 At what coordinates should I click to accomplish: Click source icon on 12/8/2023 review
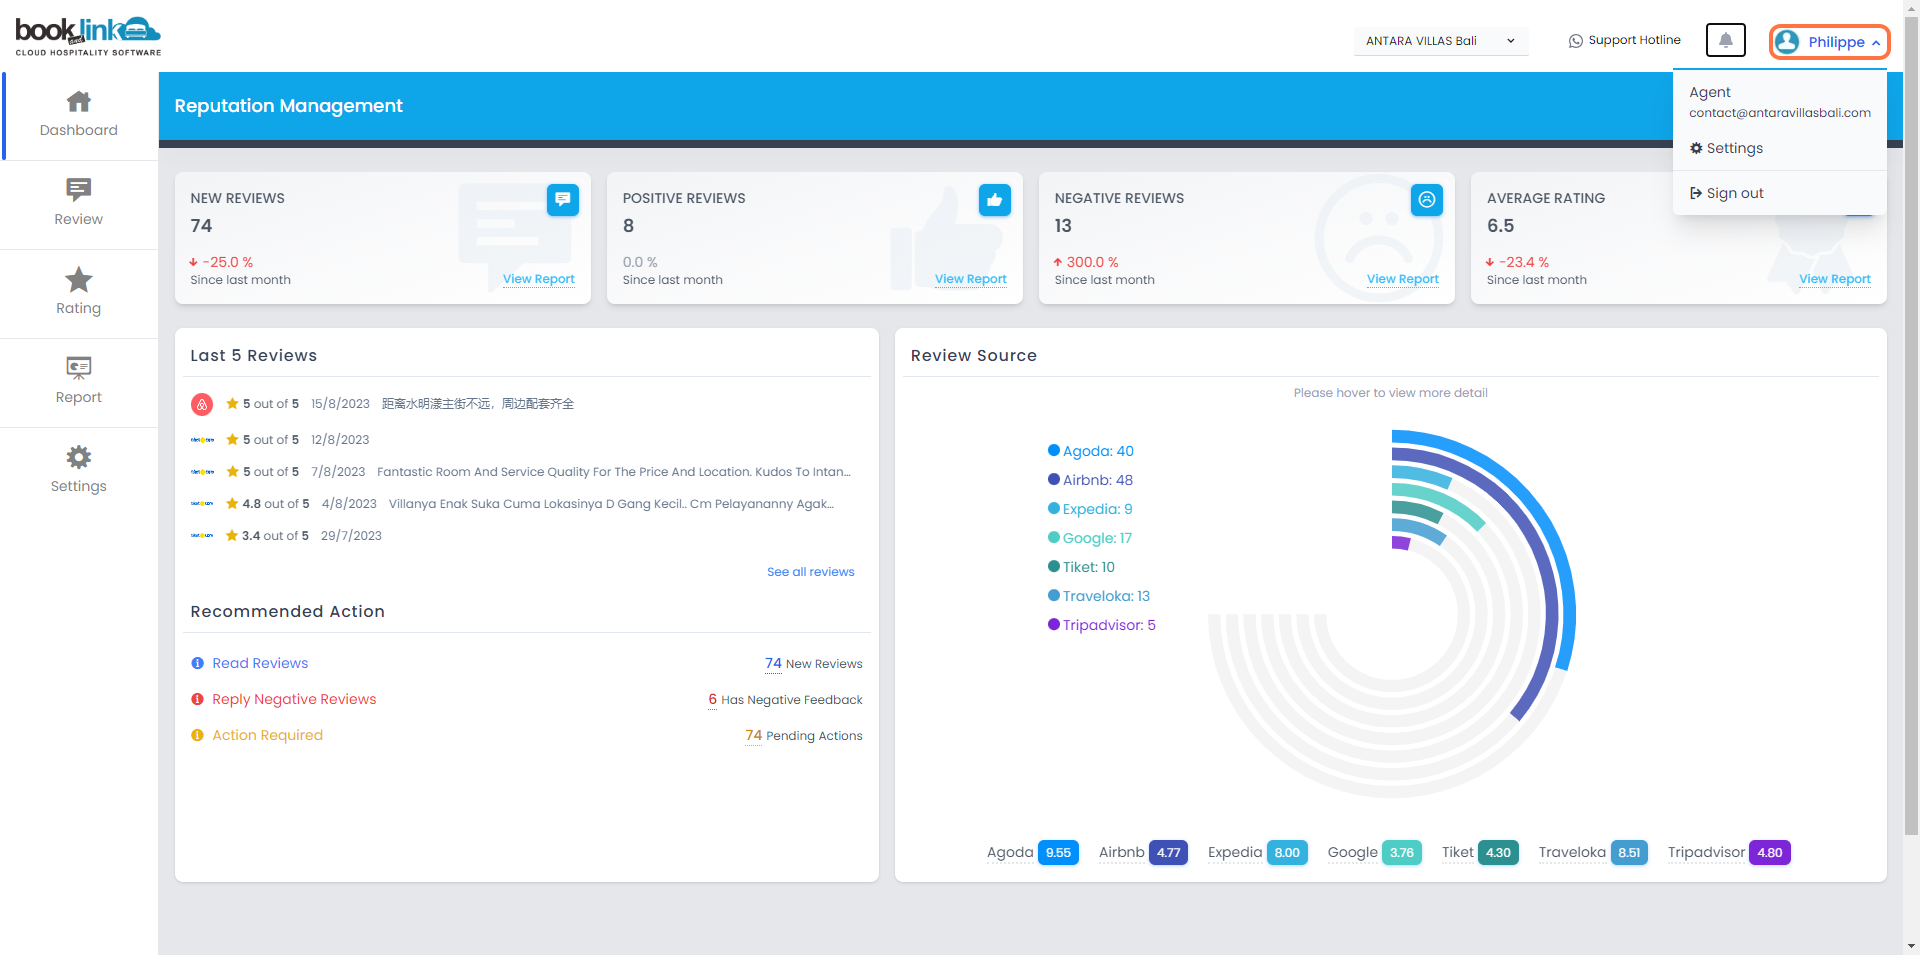202,440
